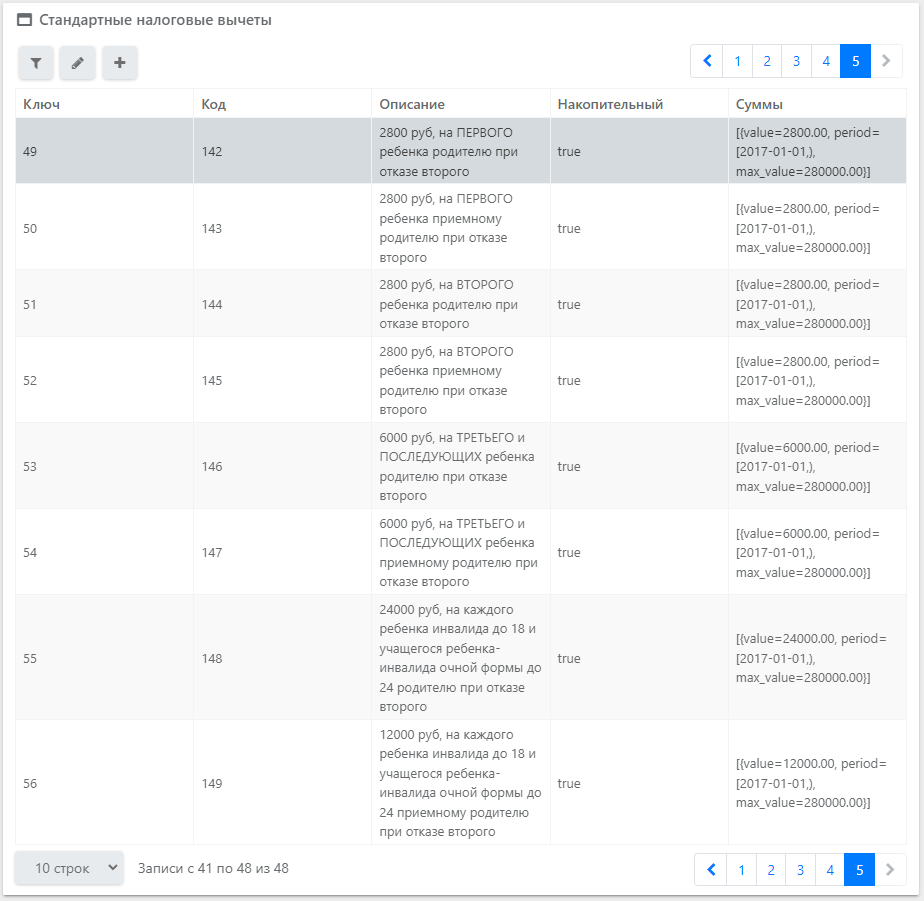Screen dimensions: 924x901
Task: Go to page 3 in top pagination
Action: tap(796, 61)
